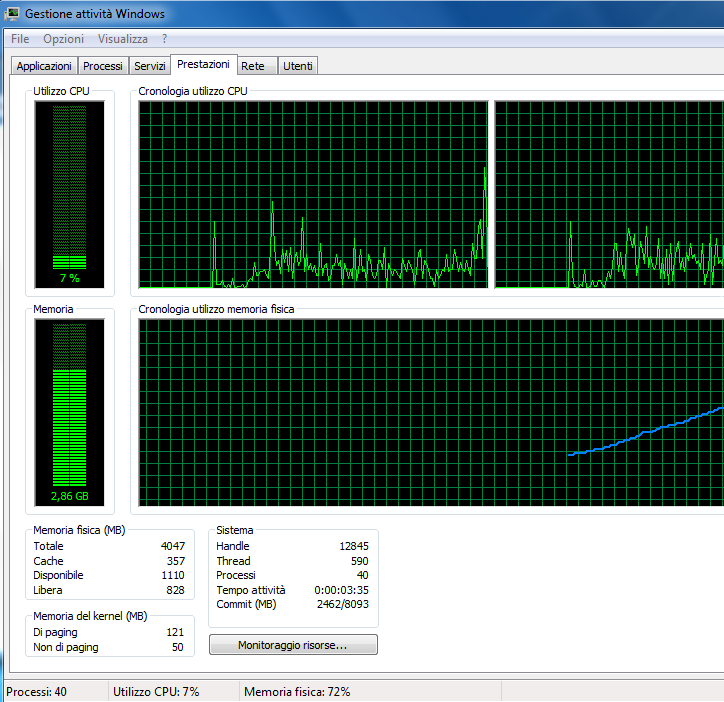The height and width of the screenshot is (702, 724).
Task: Click the Disponibile value 1110
Action: pyautogui.click(x=173, y=575)
